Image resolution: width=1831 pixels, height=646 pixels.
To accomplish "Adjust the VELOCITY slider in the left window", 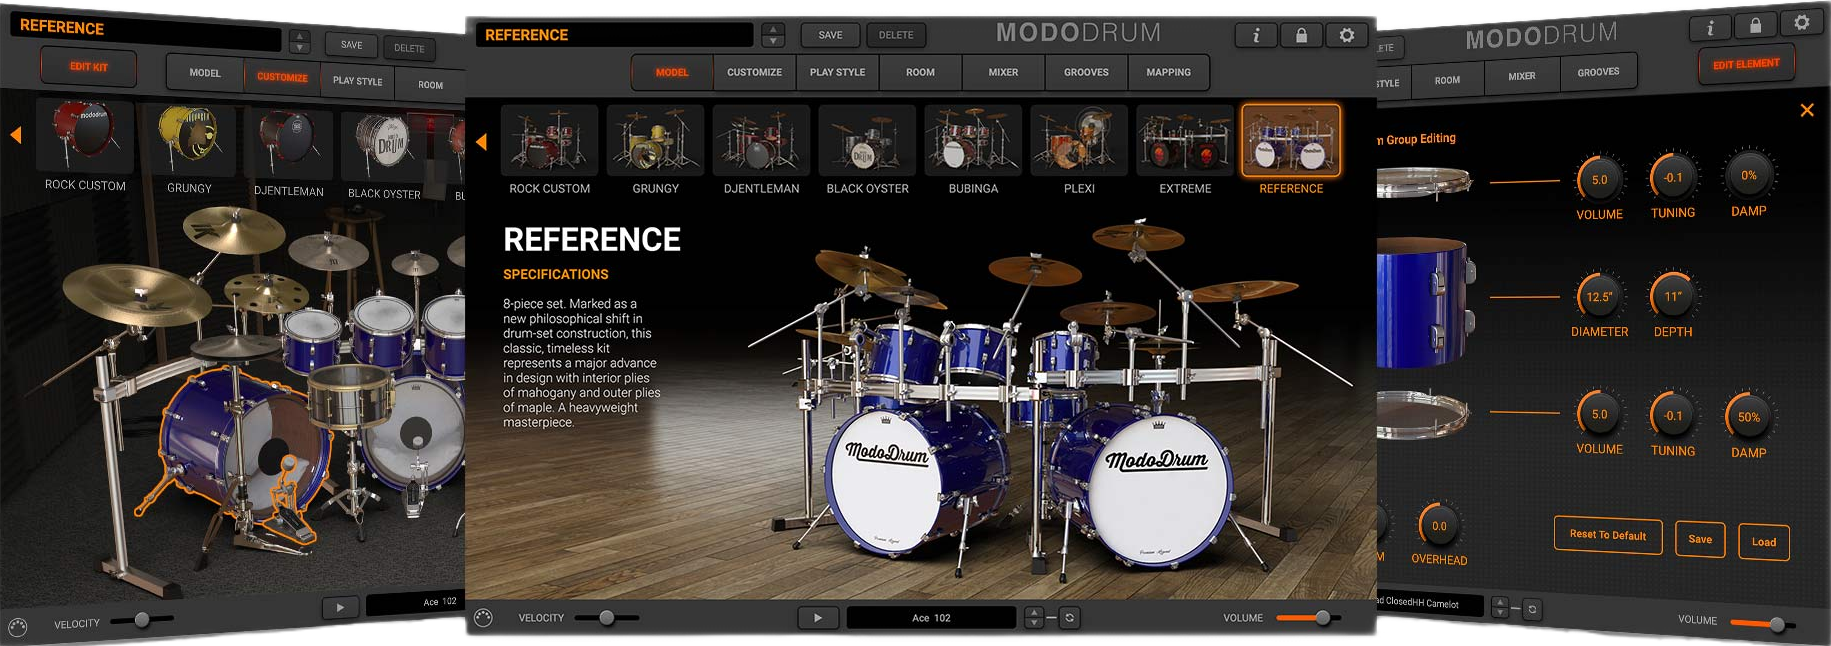I will (142, 620).
